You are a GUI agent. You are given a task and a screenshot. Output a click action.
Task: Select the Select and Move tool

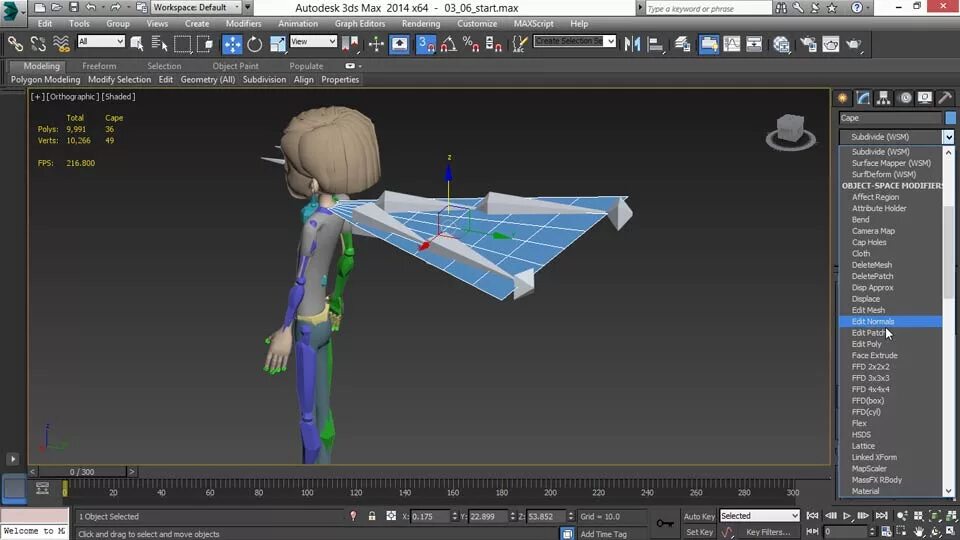click(x=232, y=44)
